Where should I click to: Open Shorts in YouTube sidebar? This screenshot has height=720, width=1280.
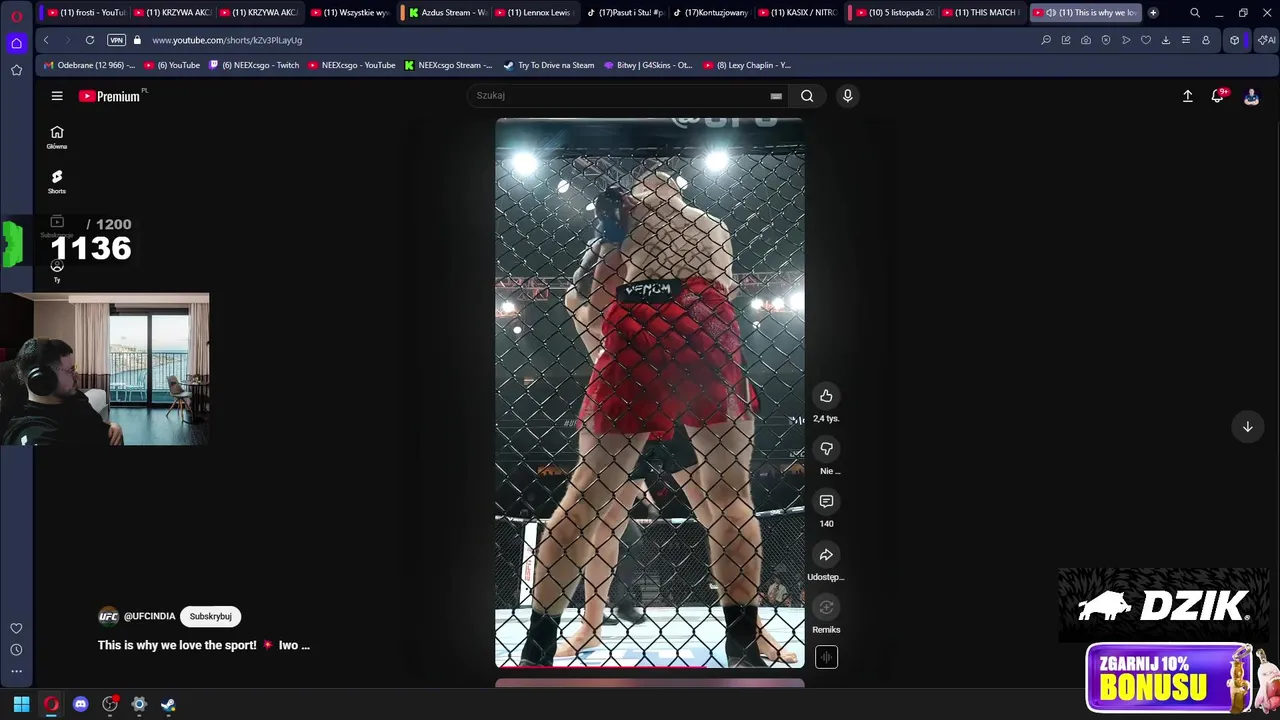pyautogui.click(x=57, y=181)
